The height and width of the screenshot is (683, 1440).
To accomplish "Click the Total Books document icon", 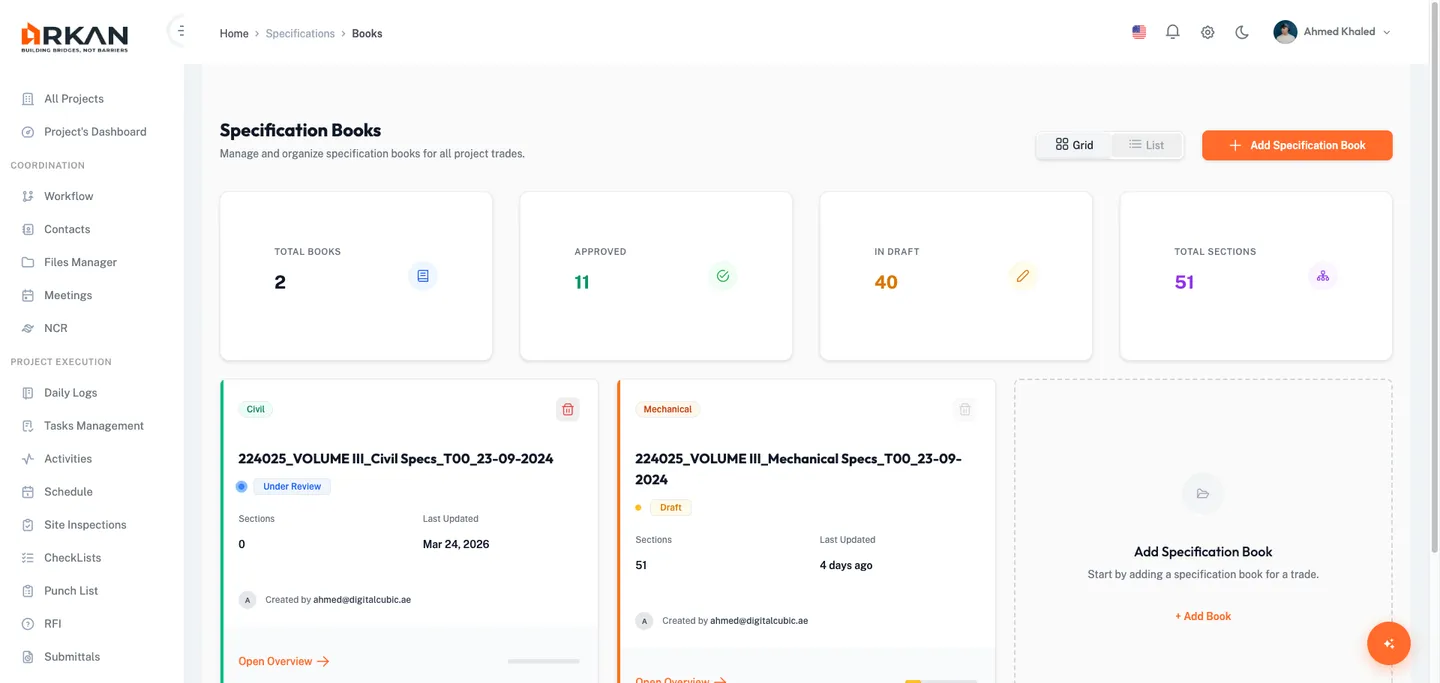I will [423, 276].
